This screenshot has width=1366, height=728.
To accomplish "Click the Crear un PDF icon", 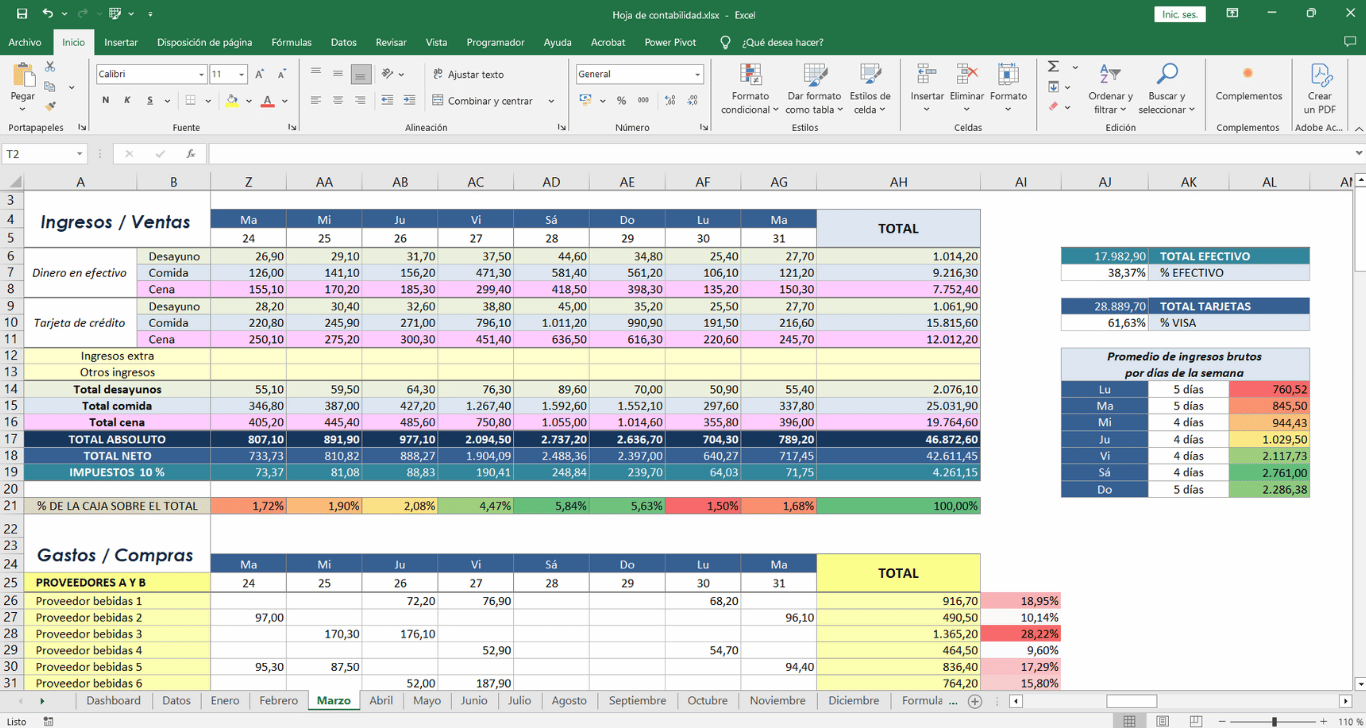I will pos(1320,76).
